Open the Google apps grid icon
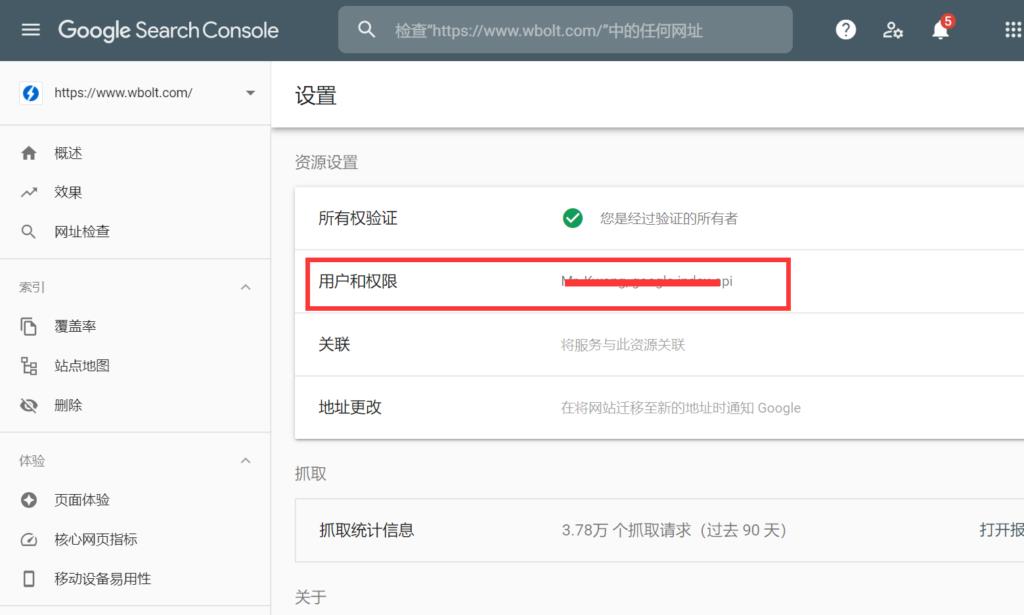 pos(1014,29)
